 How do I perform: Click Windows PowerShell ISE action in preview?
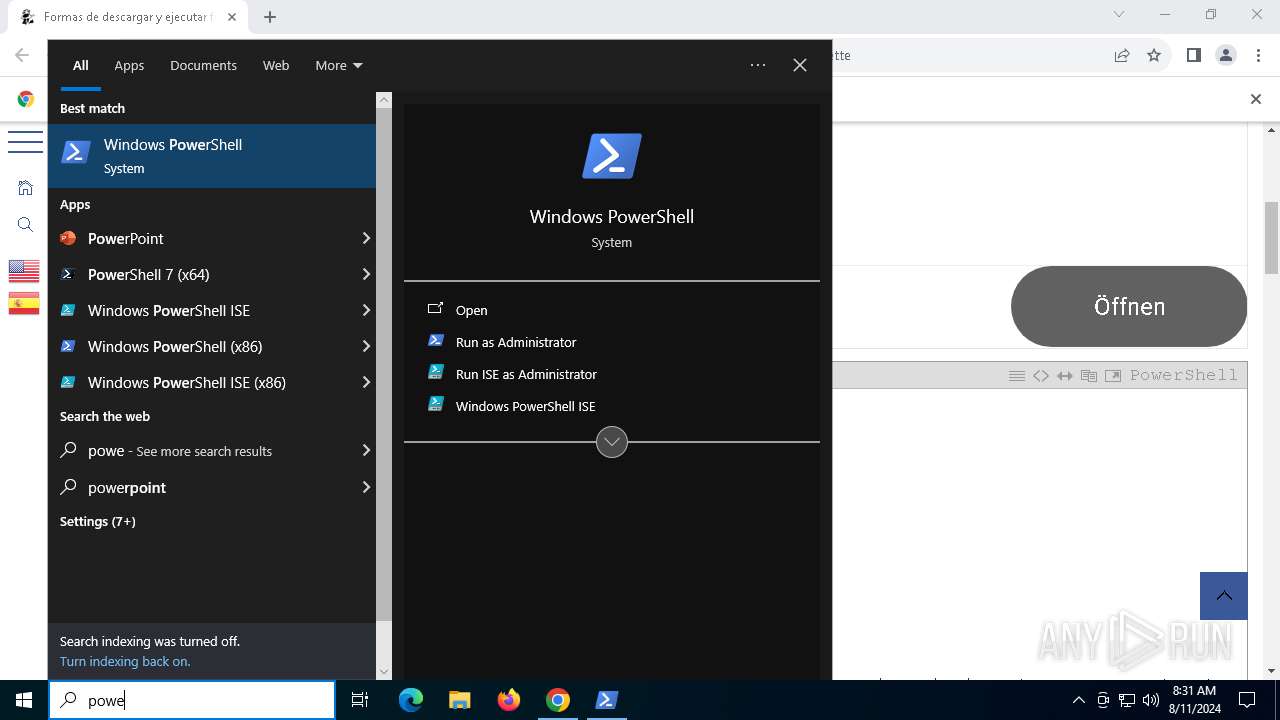coord(525,406)
